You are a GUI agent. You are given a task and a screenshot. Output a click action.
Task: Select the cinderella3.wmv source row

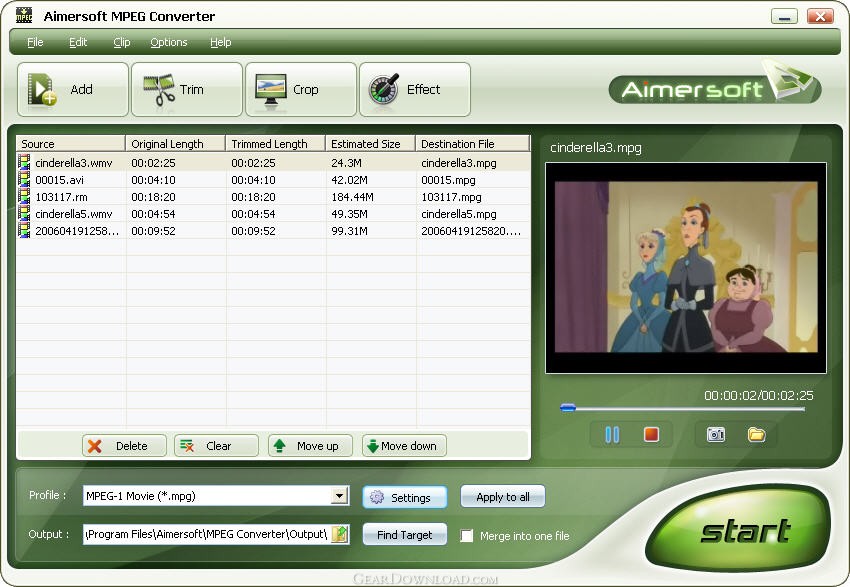pyautogui.click(x=274, y=163)
